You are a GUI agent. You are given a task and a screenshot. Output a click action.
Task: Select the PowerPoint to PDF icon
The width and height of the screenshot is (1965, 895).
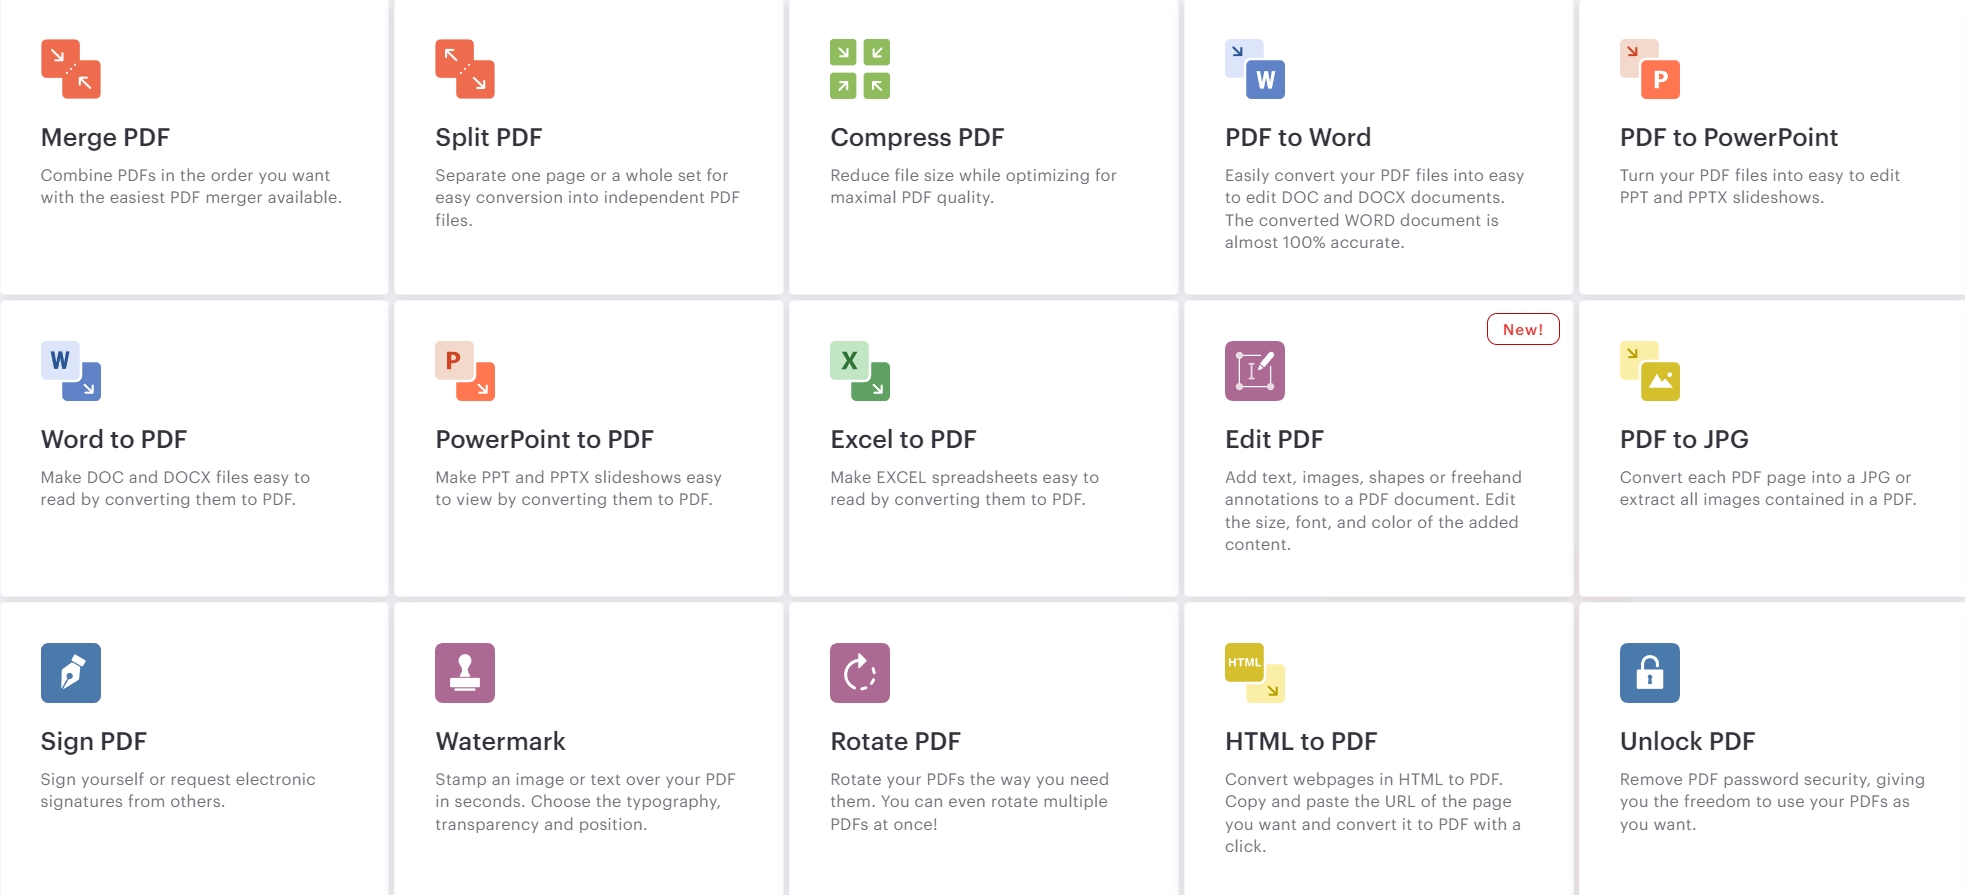point(465,371)
